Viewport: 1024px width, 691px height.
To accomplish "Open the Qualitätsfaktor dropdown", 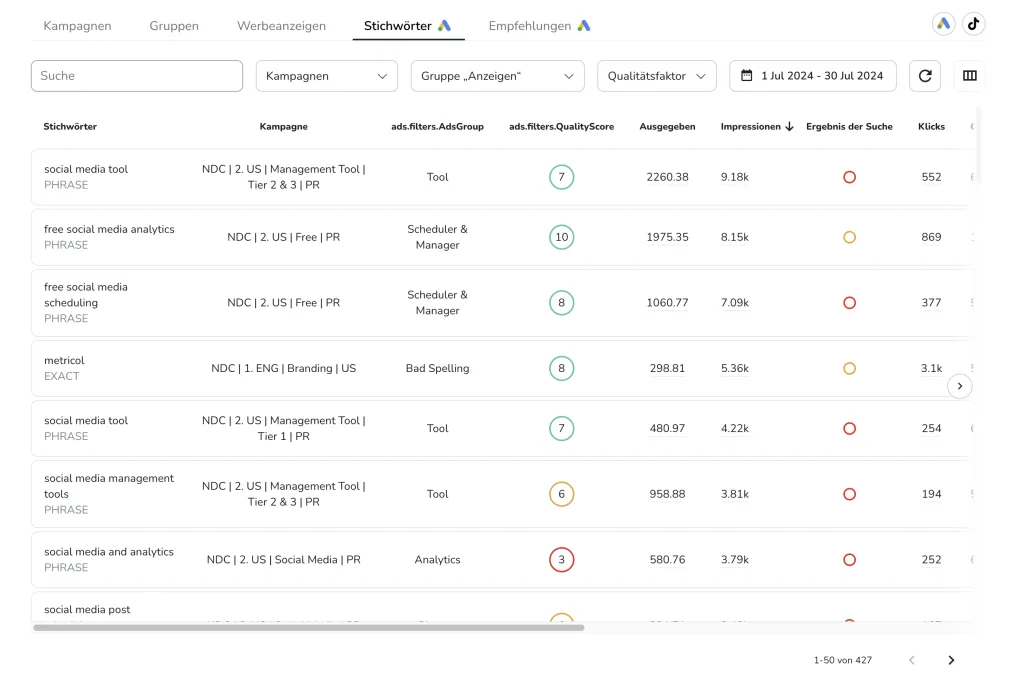I will tap(656, 76).
